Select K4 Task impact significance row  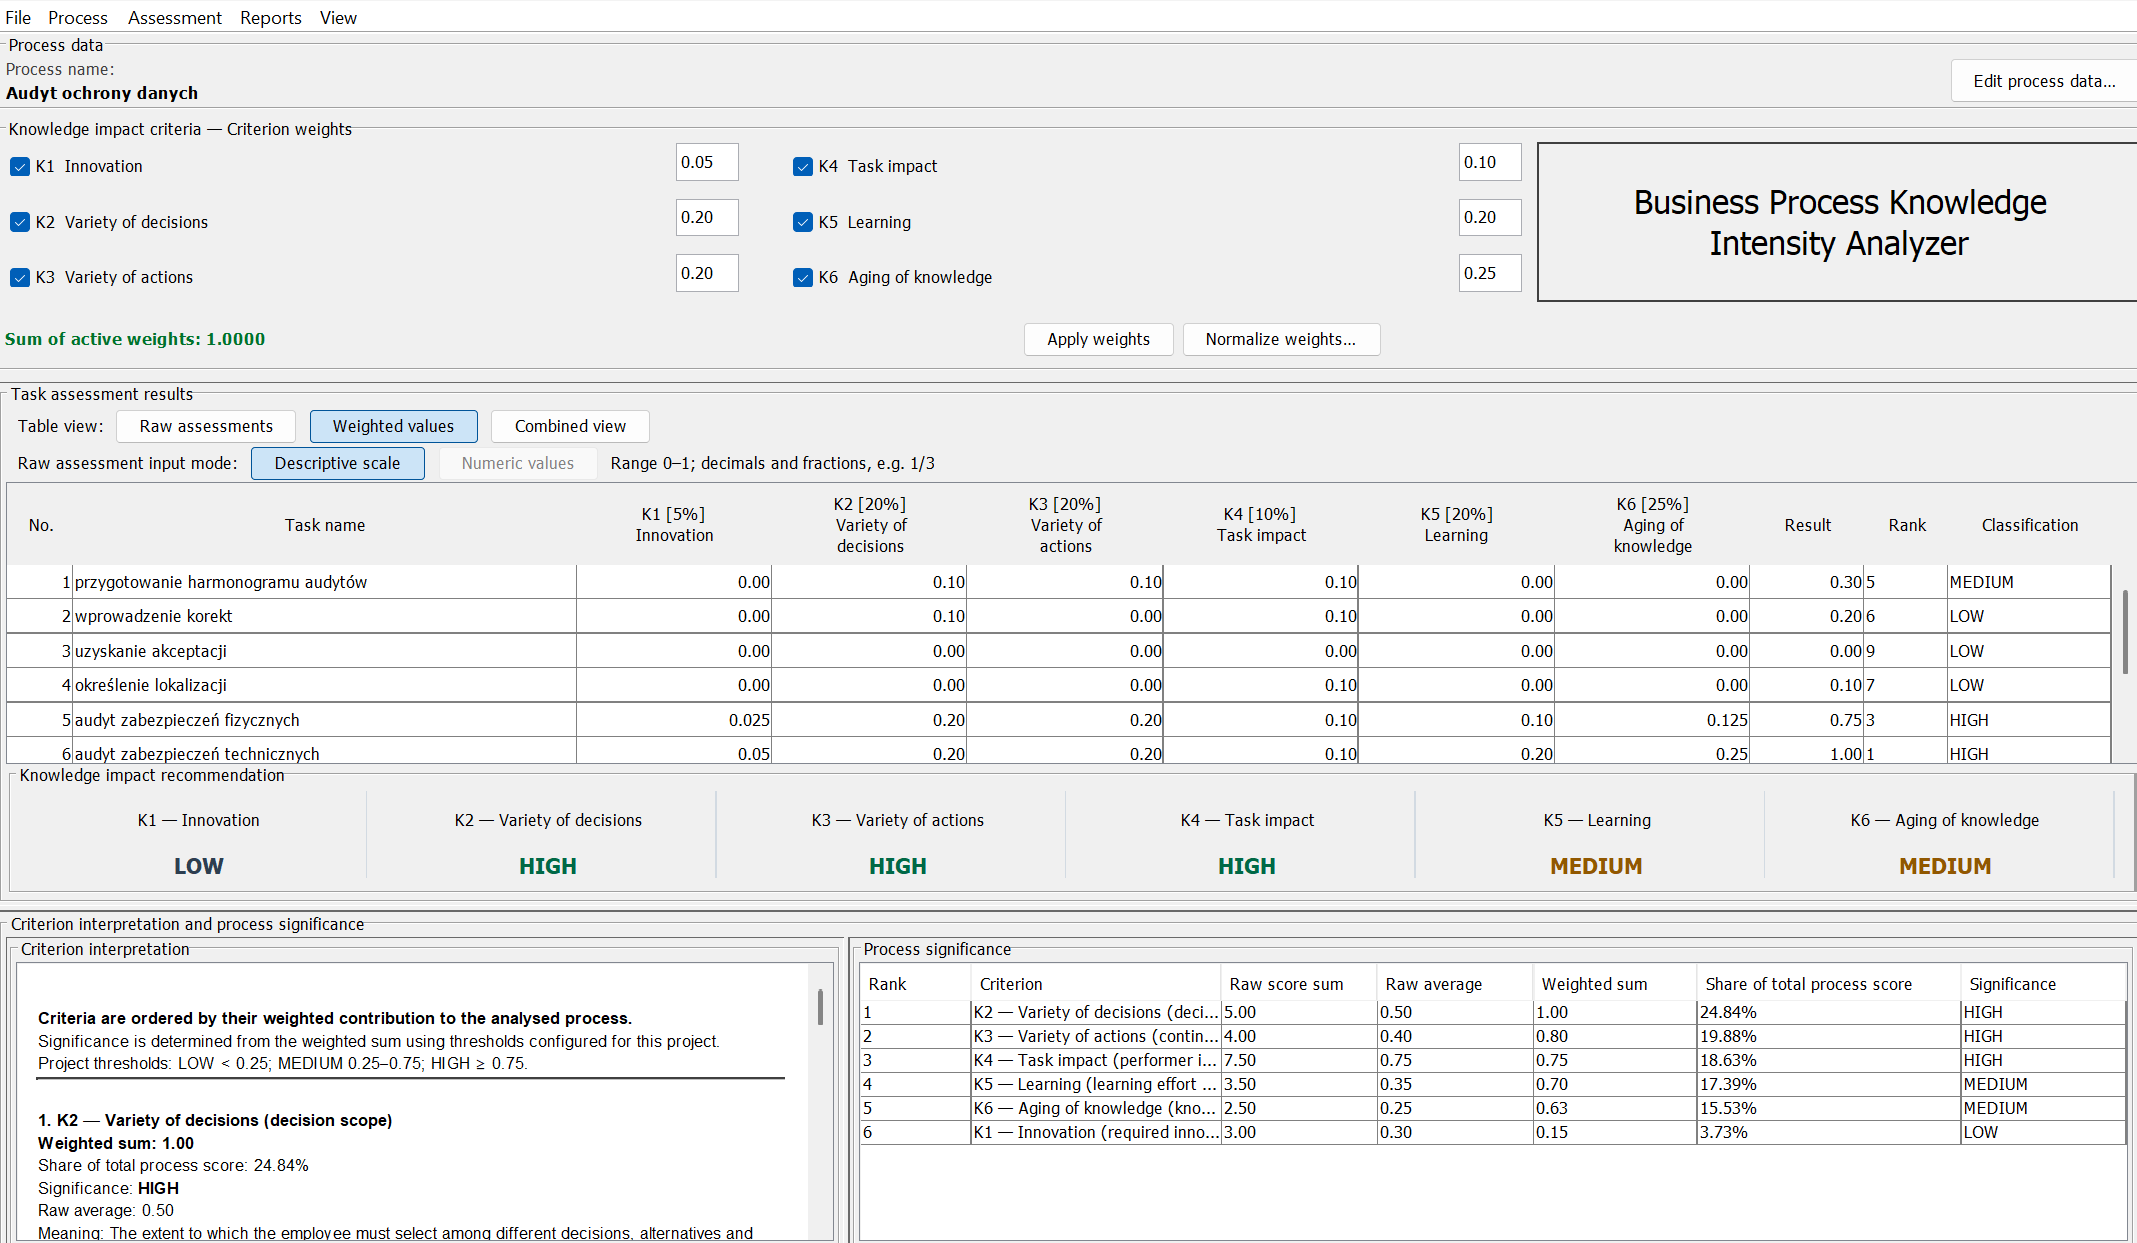[1493, 1060]
